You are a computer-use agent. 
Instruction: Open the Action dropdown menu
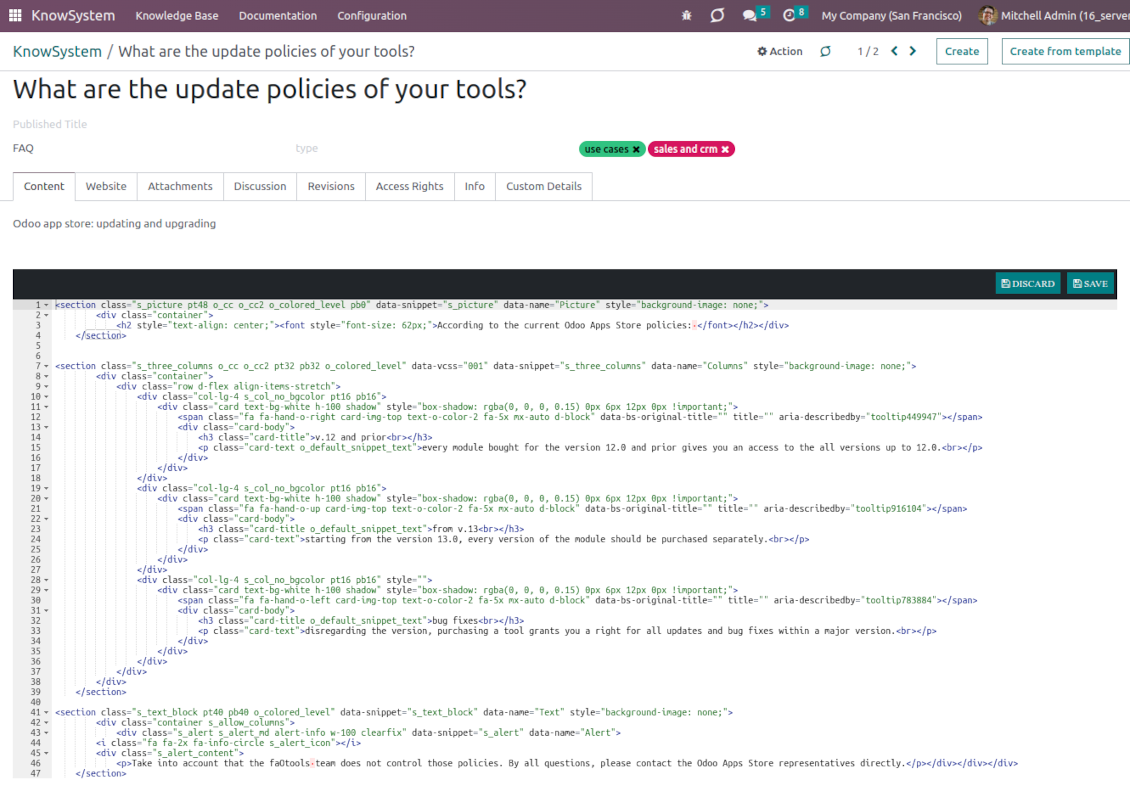[780, 51]
